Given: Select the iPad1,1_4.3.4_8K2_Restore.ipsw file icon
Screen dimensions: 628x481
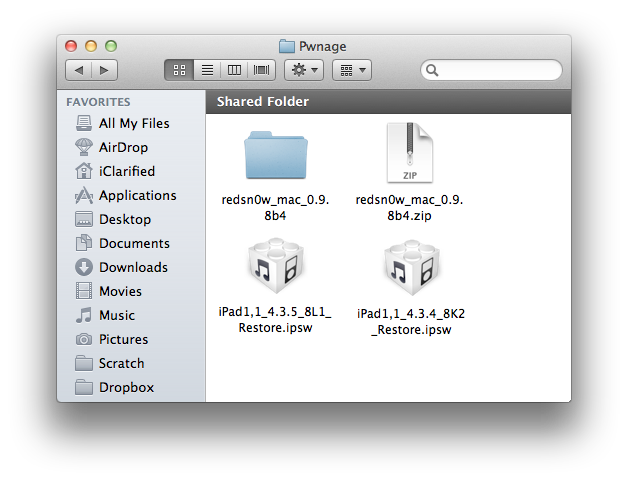Looking at the screenshot, I should click(411, 270).
